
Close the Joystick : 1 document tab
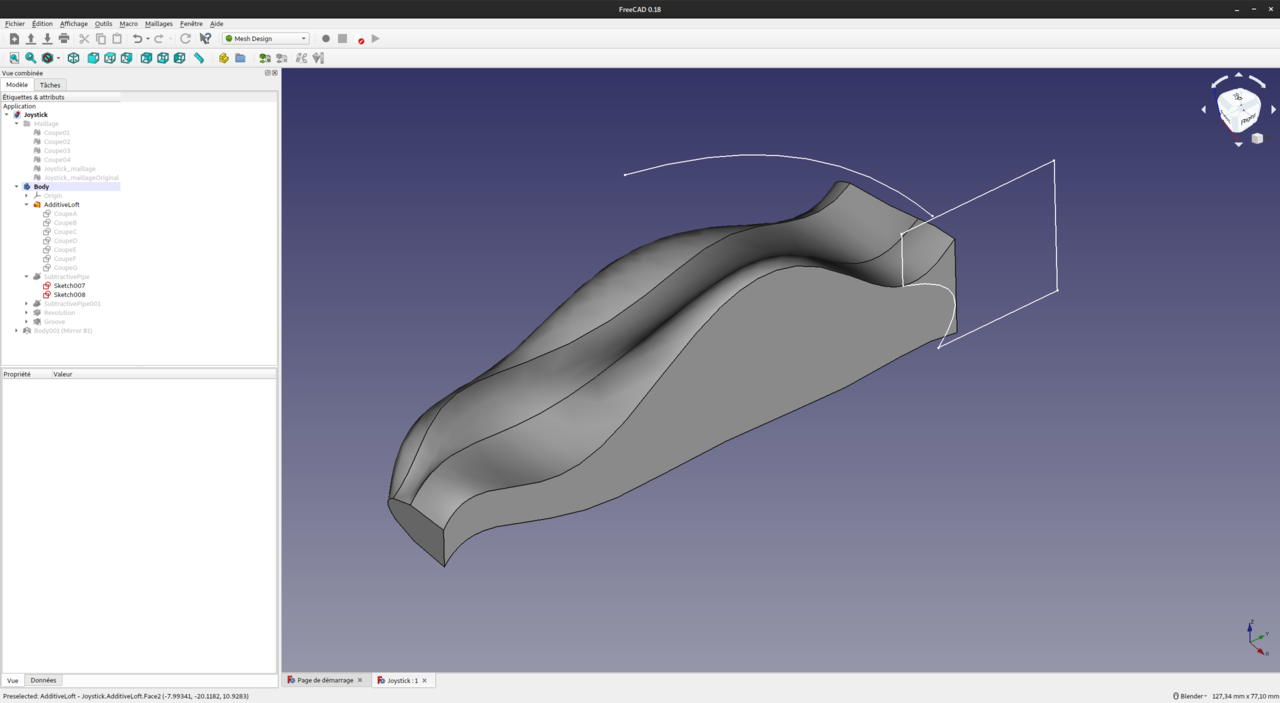(x=425, y=681)
